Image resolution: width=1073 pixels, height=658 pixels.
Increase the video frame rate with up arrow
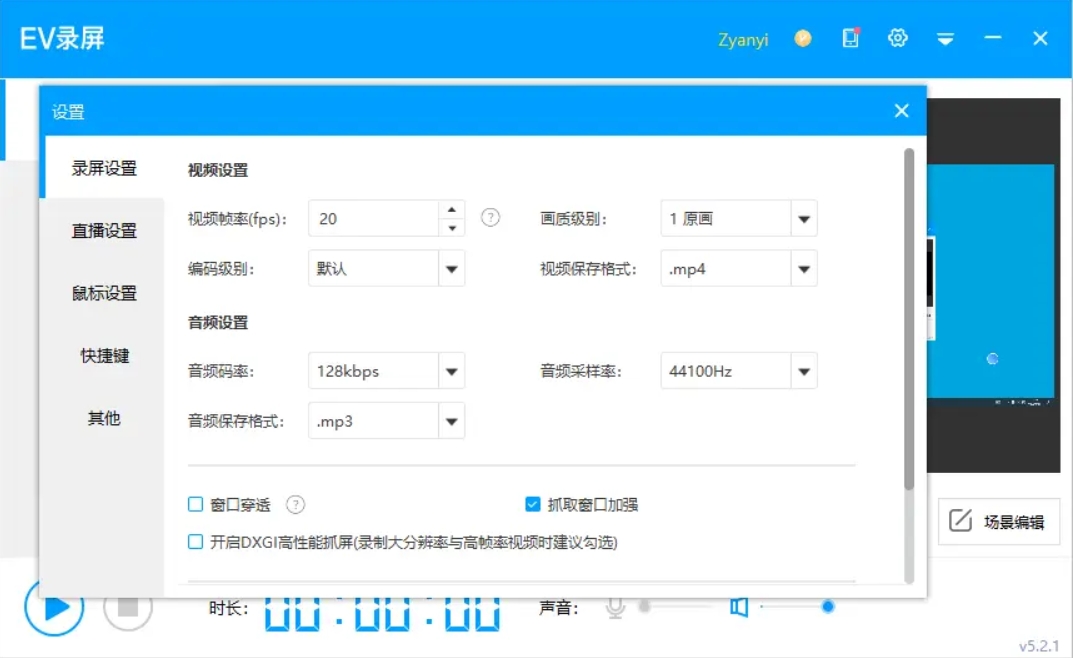452,210
